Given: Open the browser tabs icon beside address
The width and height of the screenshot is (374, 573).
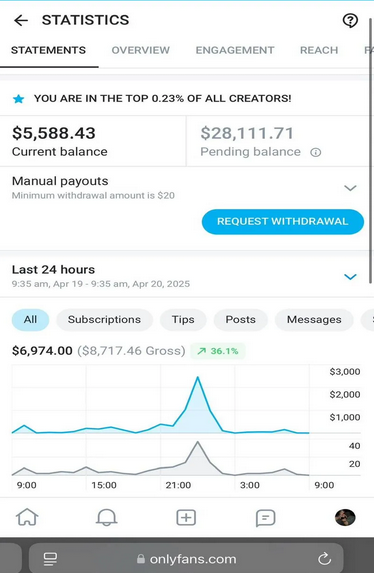Looking at the screenshot, I should tap(50, 558).
